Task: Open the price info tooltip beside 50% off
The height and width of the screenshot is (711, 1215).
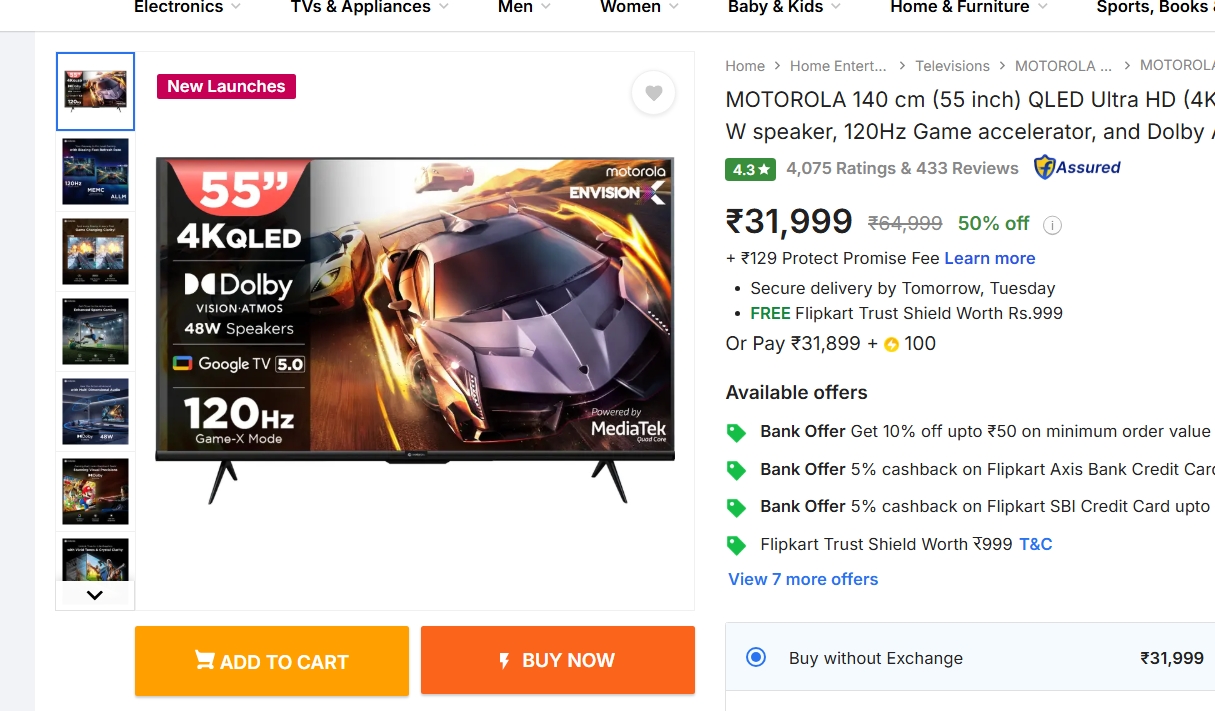Action: point(1052,225)
